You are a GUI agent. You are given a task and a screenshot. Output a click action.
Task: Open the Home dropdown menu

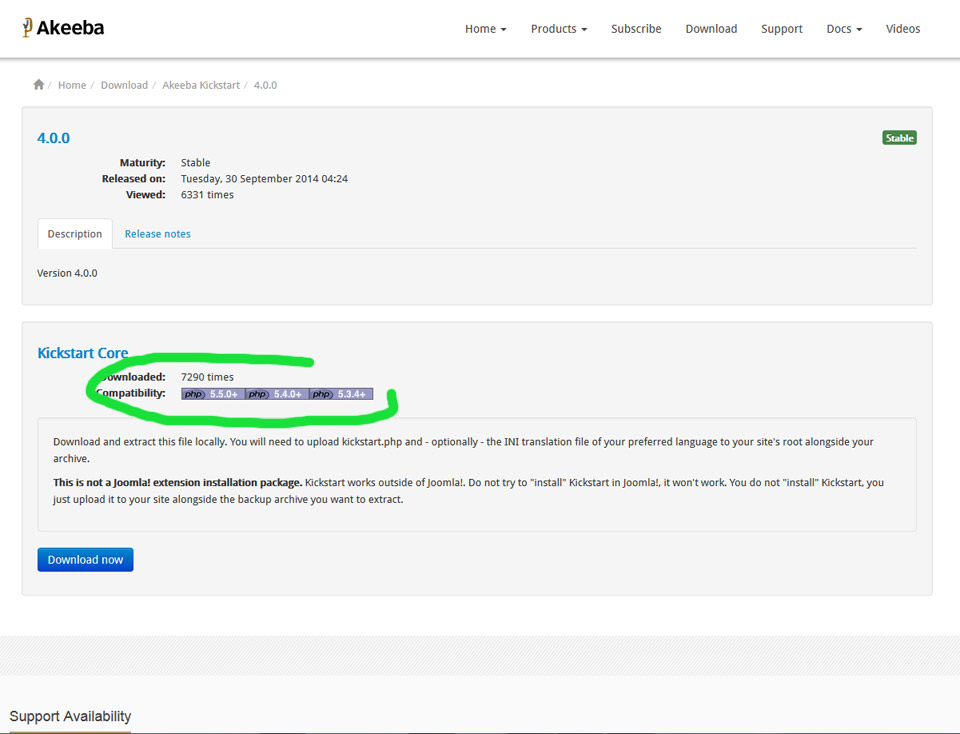[x=486, y=29]
